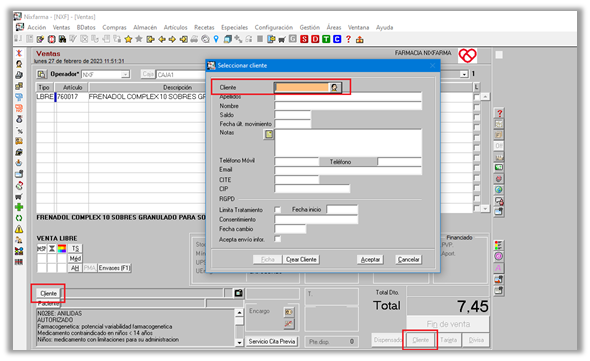
Task: Click the rainbow color icon under VENTA LIBRE
Action: coord(62,248)
